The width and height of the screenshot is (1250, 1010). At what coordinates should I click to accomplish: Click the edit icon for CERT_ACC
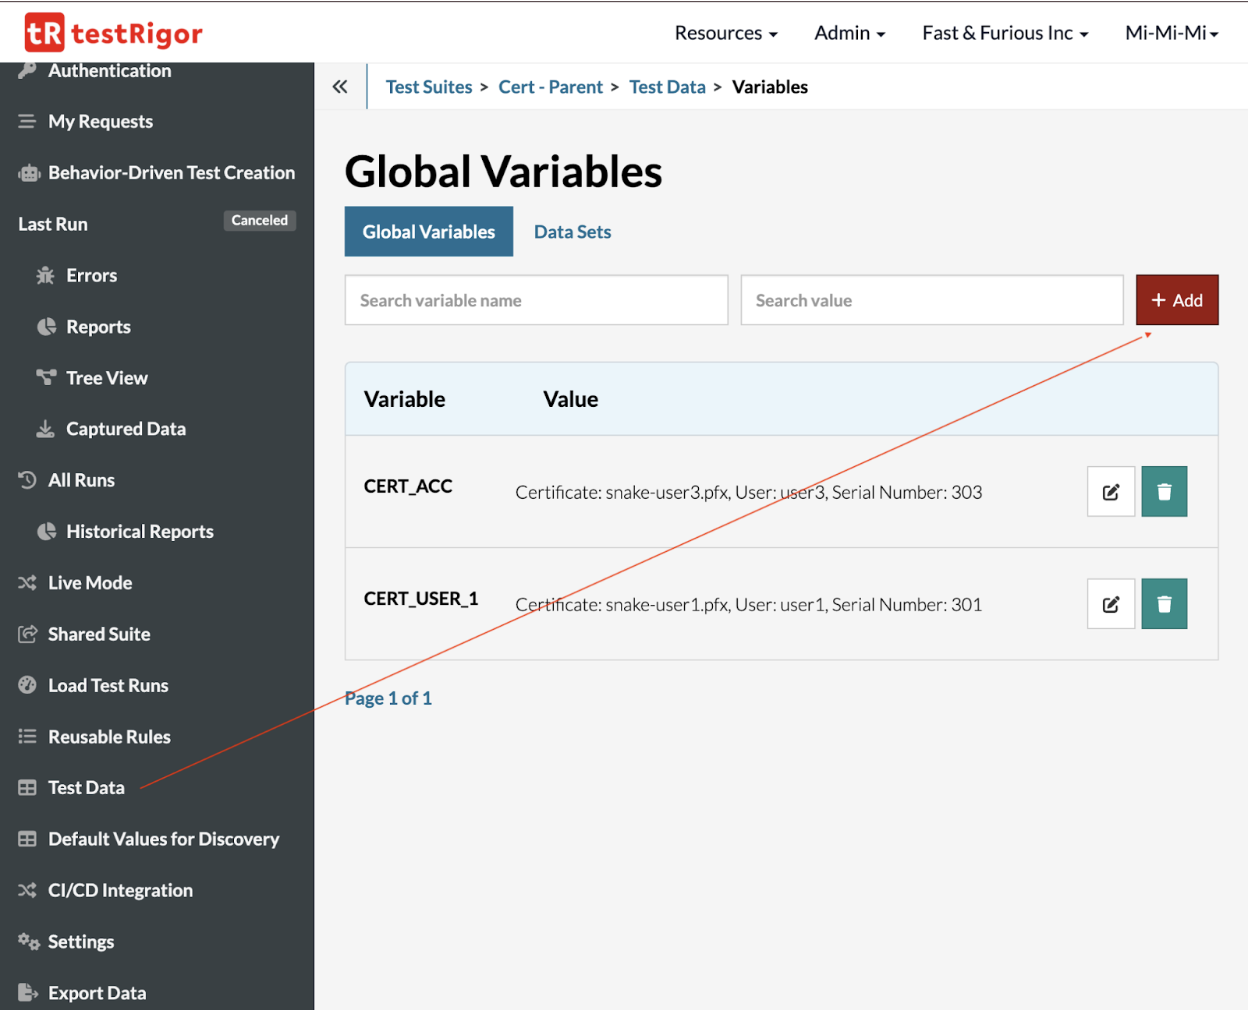(1110, 492)
